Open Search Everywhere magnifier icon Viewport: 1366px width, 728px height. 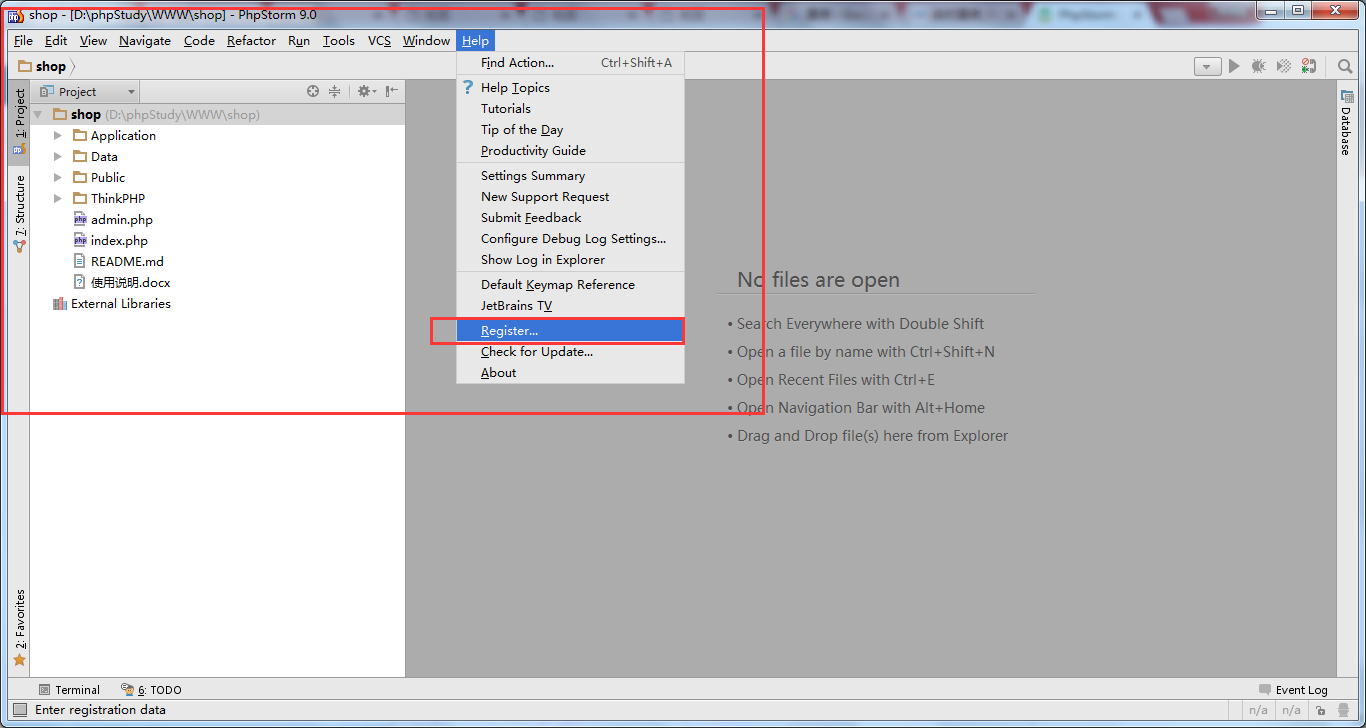(x=1345, y=66)
